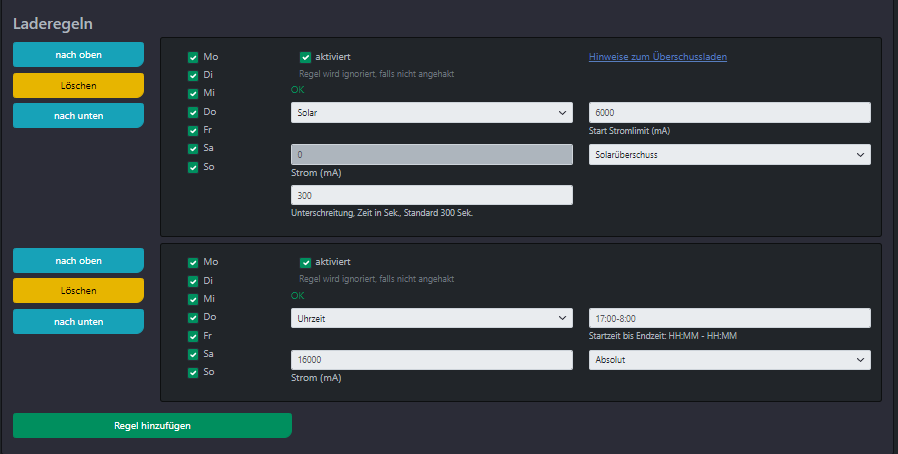Screen dimensions: 898x454
Task: Uncheck Fr in the second rule
Action: pyautogui.click(x=193, y=336)
